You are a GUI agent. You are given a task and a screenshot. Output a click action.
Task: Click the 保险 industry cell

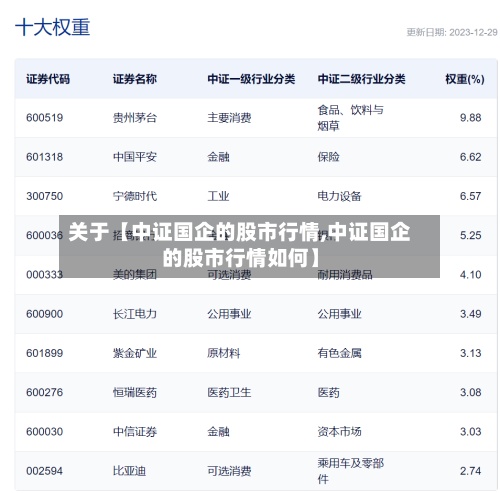pyautogui.click(x=328, y=157)
